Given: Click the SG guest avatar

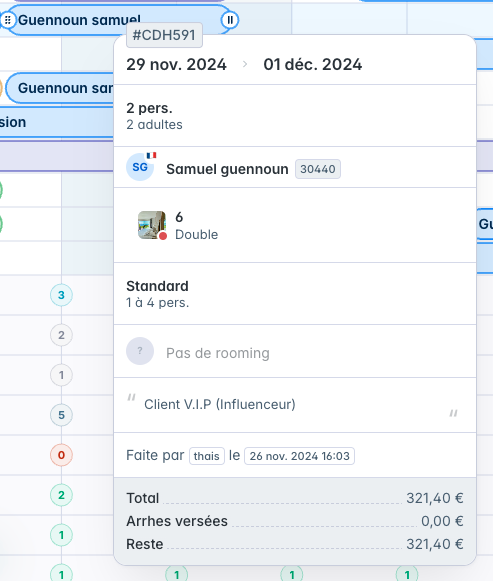Looking at the screenshot, I should coord(140,167).
